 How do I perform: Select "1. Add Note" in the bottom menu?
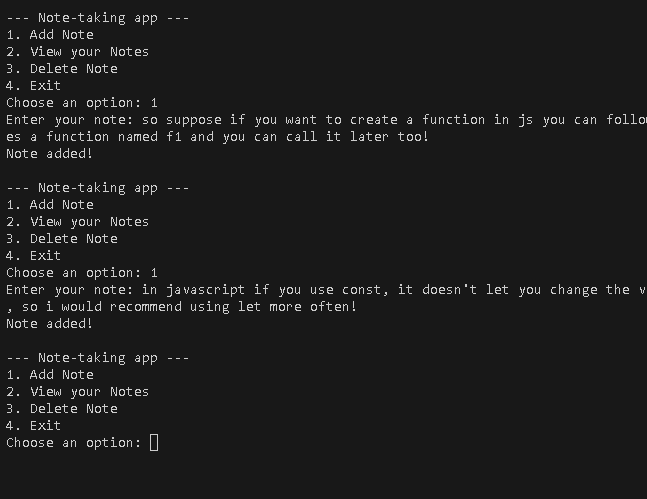coord(50,374)
